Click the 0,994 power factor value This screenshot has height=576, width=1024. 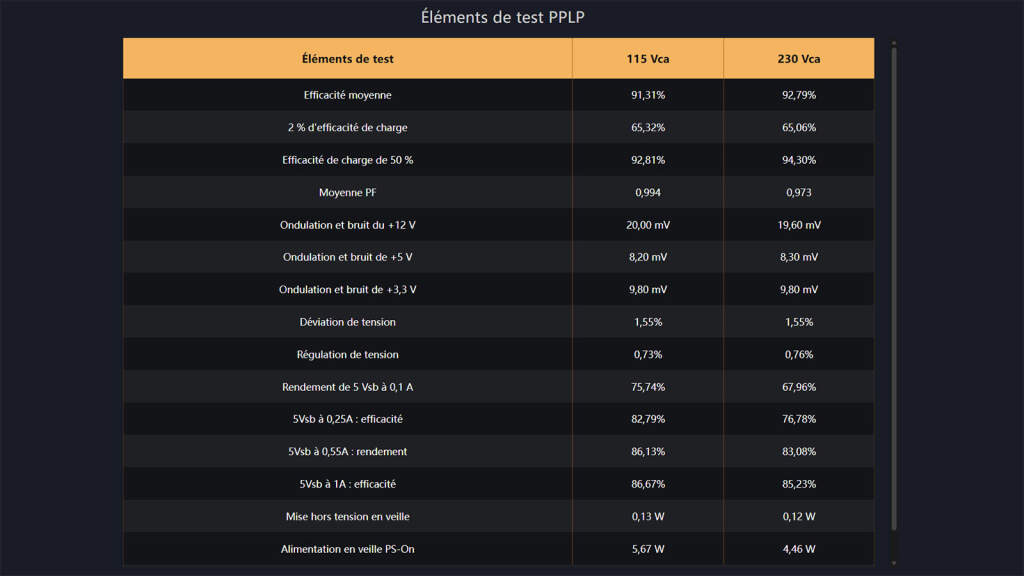click(648, 192)
